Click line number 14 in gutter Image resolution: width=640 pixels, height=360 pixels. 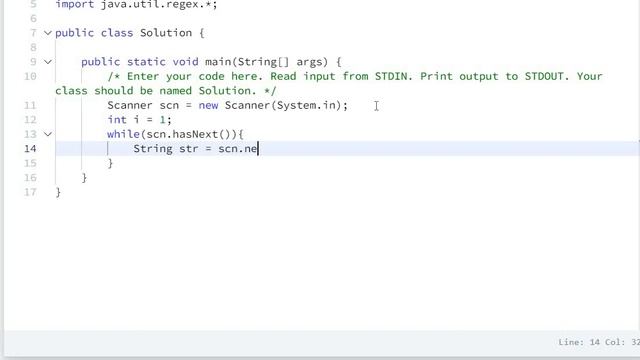point(30,149)
